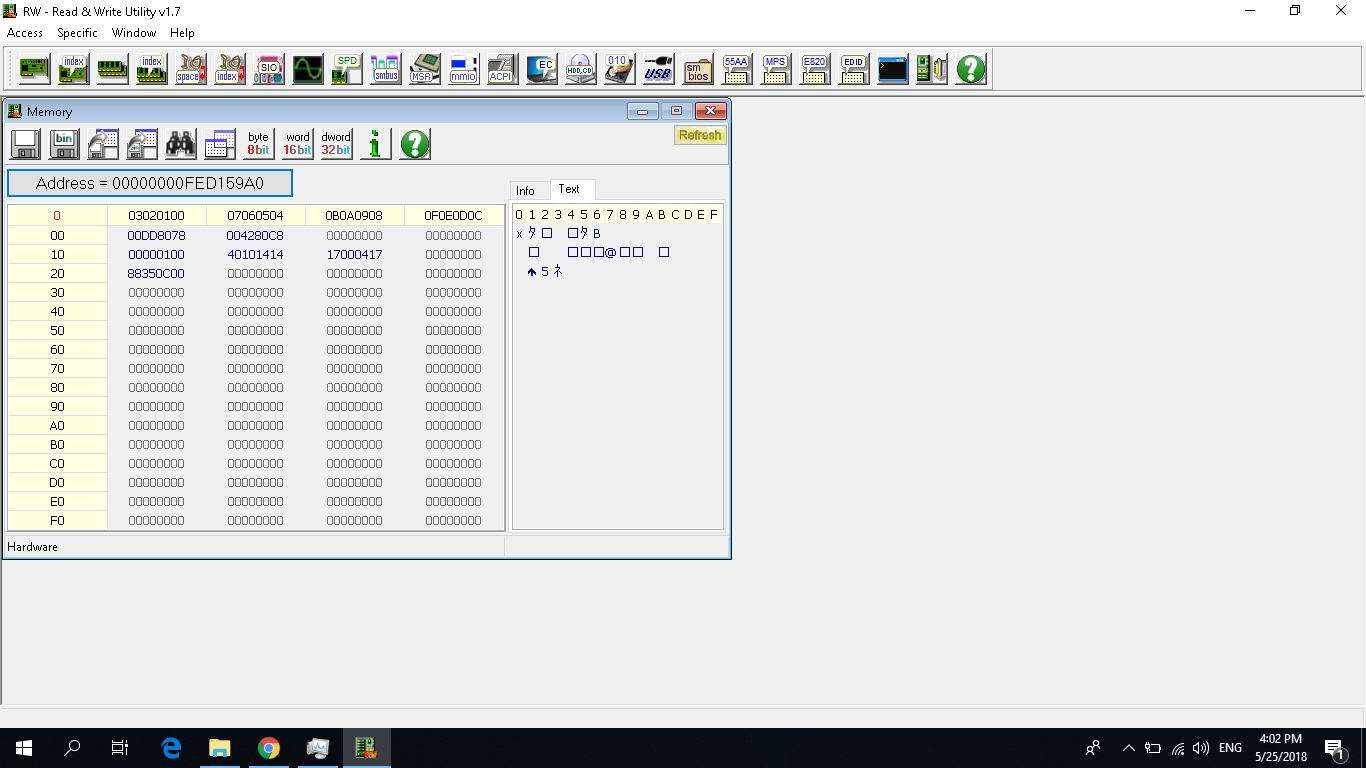
Task: Open the Specific menu
Action: pyautogui.click(x=77, y=33)
